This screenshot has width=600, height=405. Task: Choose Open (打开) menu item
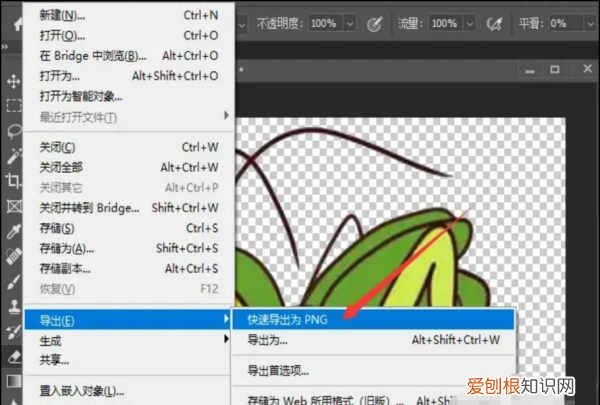(129, 36)
